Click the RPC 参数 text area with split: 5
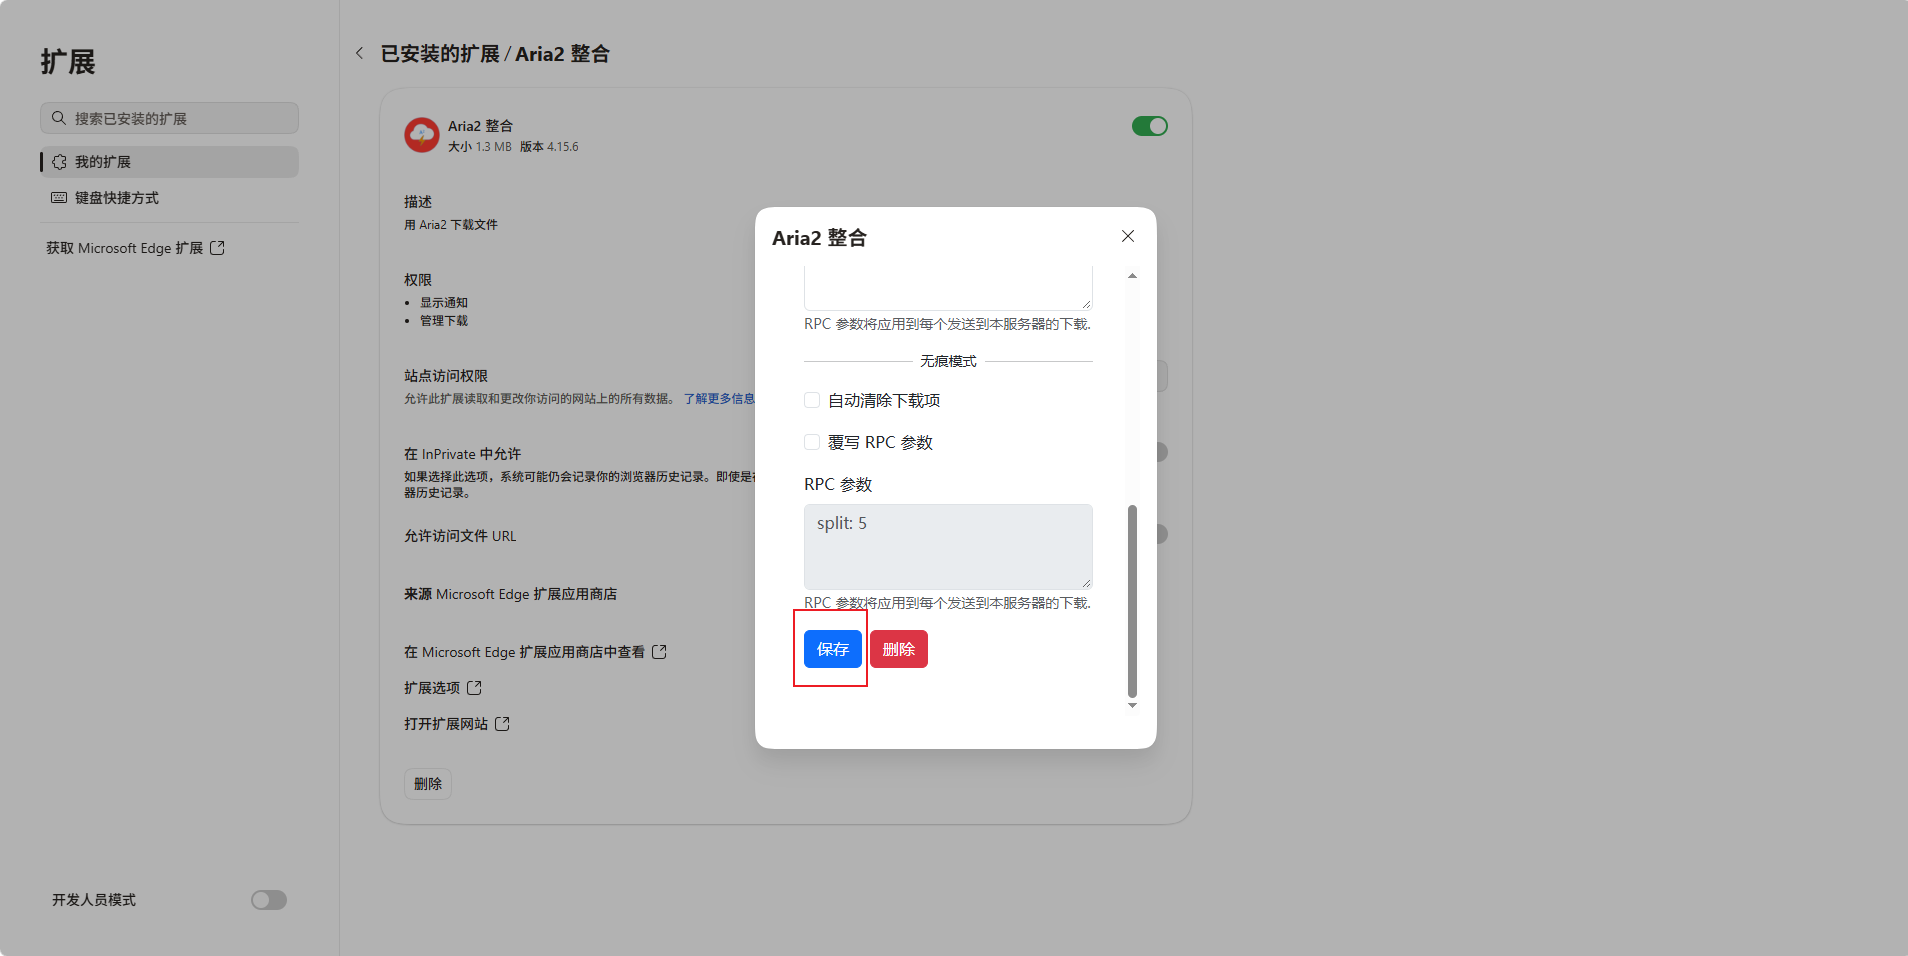The image size is (1908, 956). [x=948, y=546]
